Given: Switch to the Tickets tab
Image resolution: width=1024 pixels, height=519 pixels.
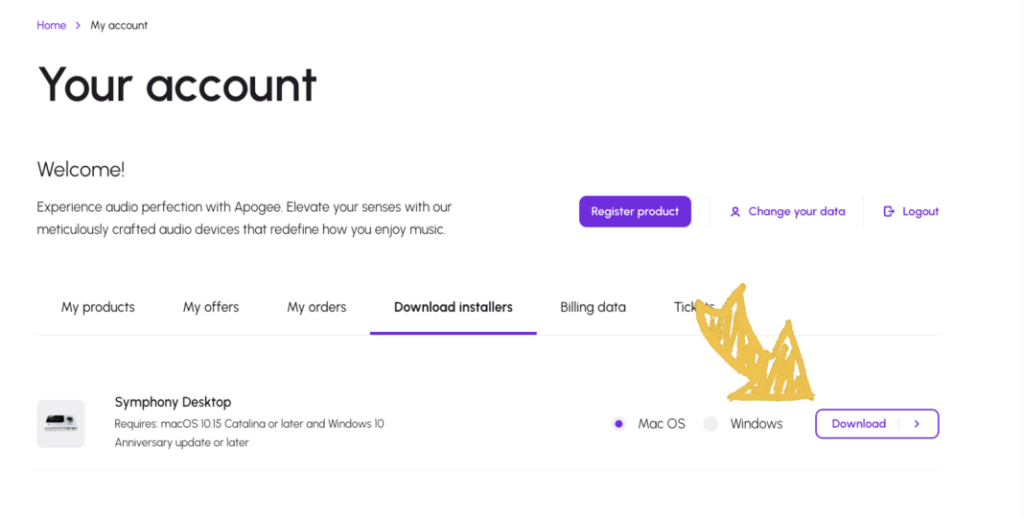Looking at the screenshot, I should point(693,307).
